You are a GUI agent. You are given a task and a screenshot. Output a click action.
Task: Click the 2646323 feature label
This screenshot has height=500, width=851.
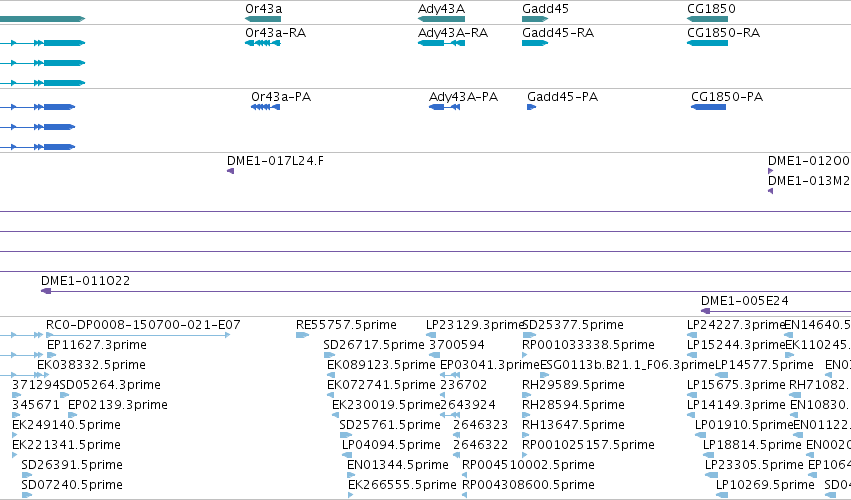pos(480,425)
